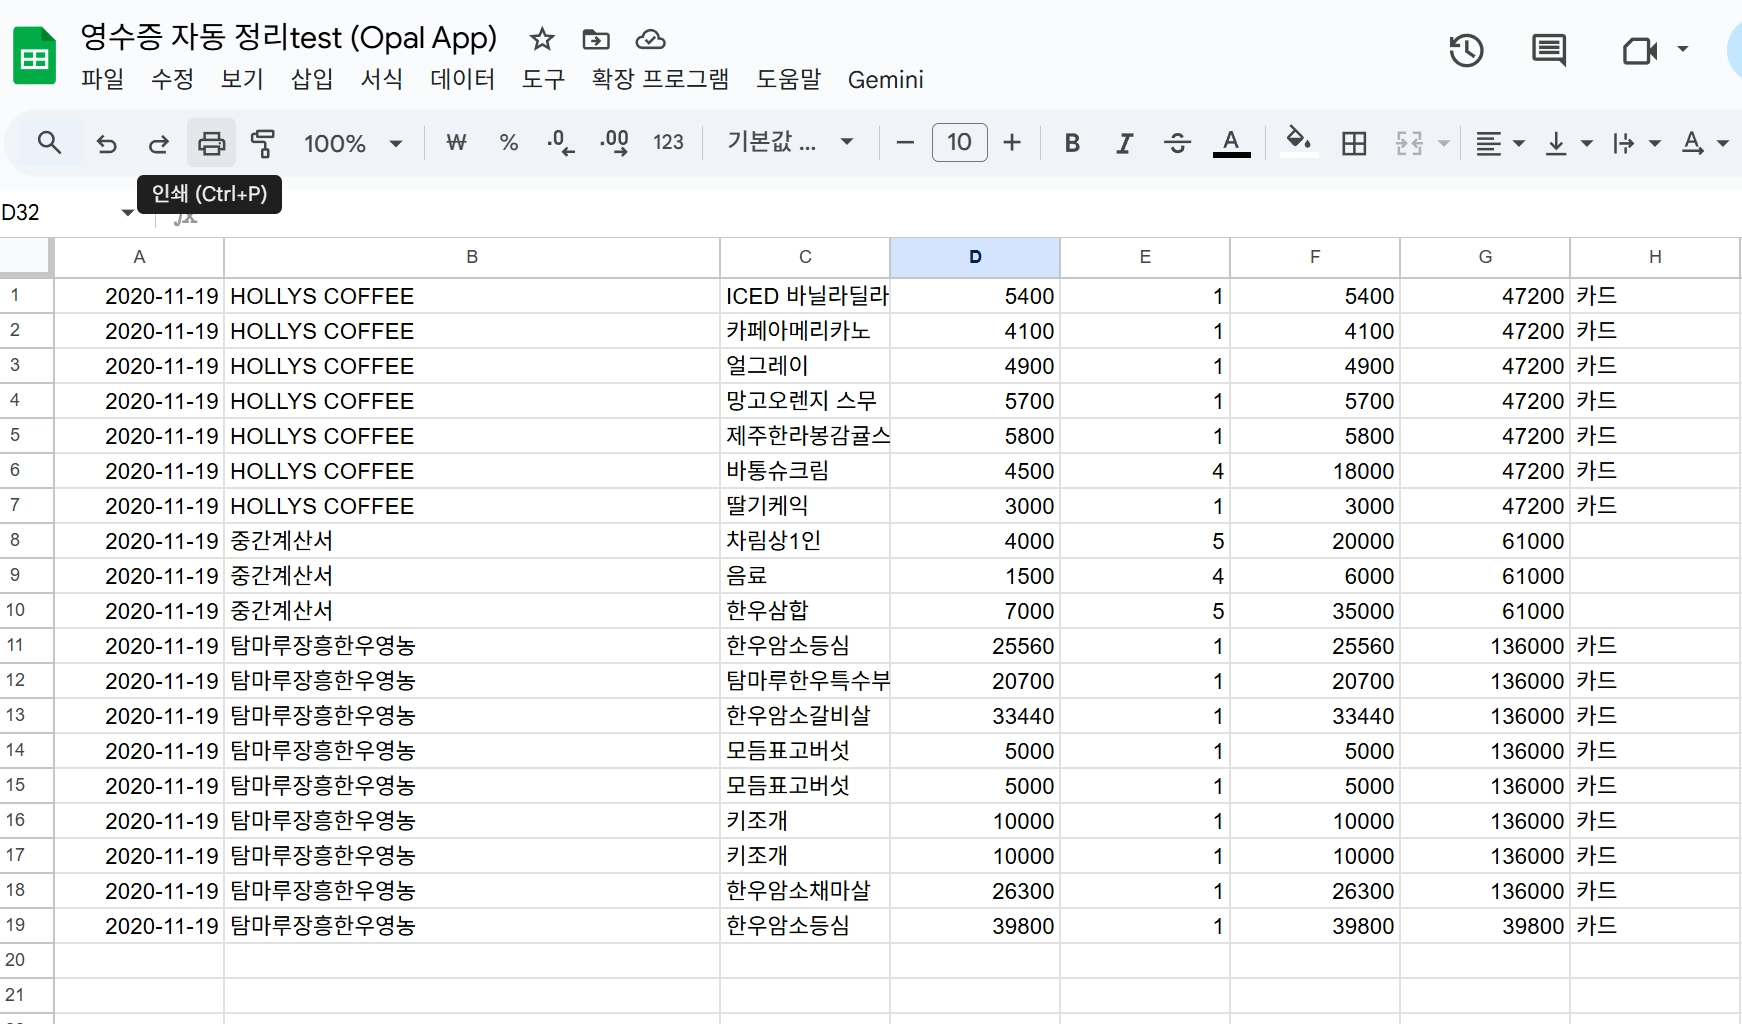Click the merge cells icon
1742x1024 pixels.
[1409, 143]
